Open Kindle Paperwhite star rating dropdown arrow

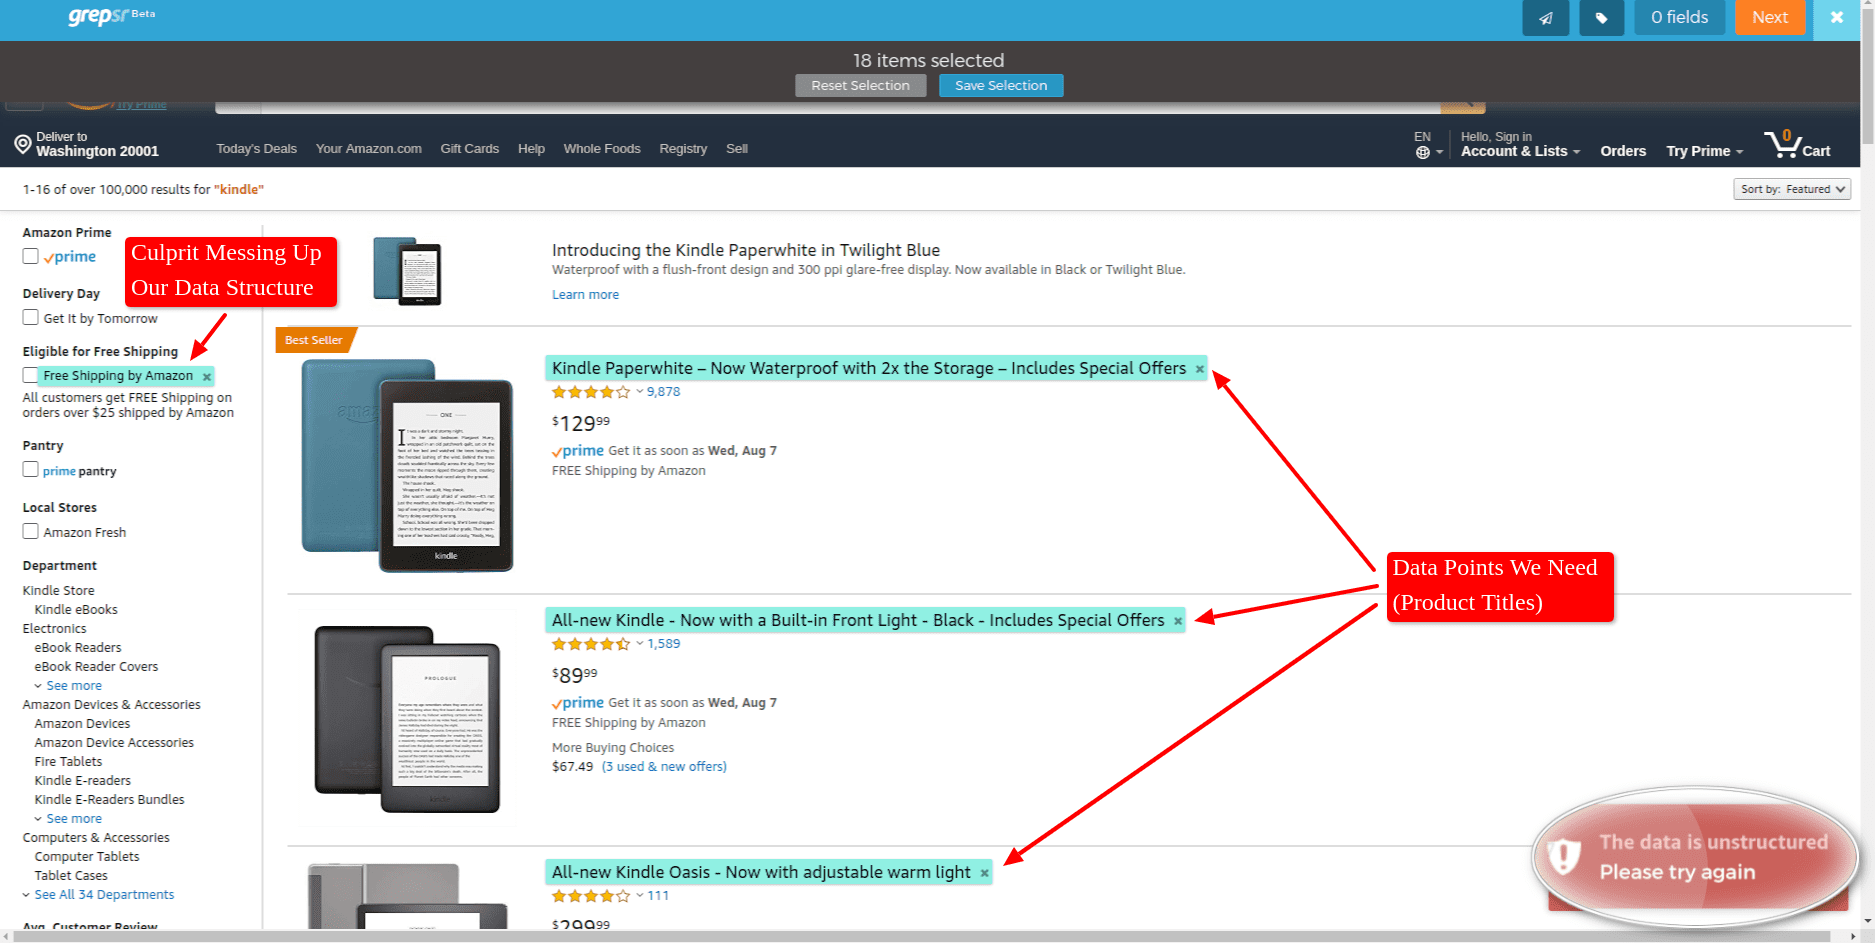(x=640, y=392)
